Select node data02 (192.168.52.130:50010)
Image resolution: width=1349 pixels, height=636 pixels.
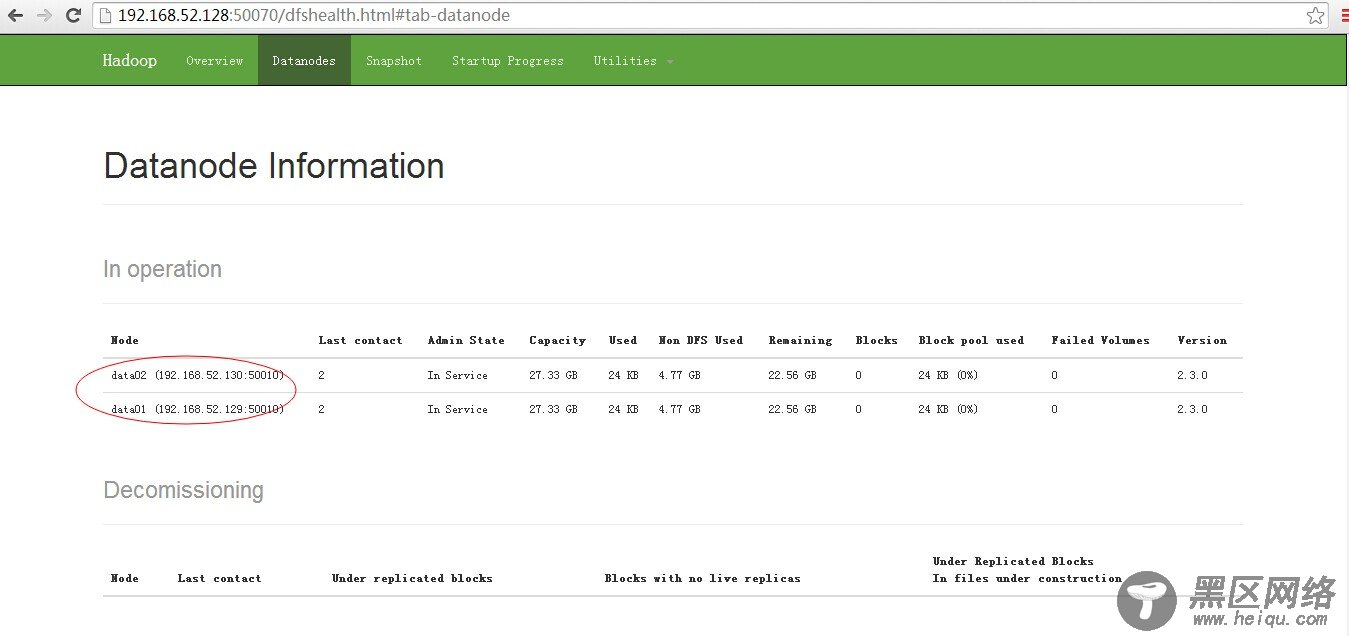point(197,375)
